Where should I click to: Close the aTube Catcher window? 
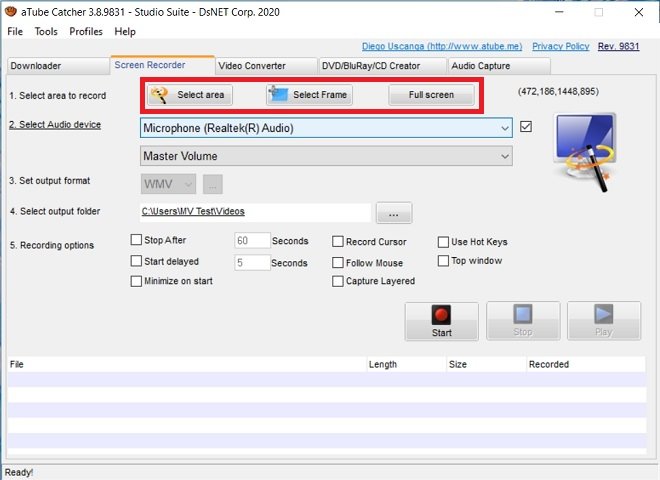tap(639, 12)
